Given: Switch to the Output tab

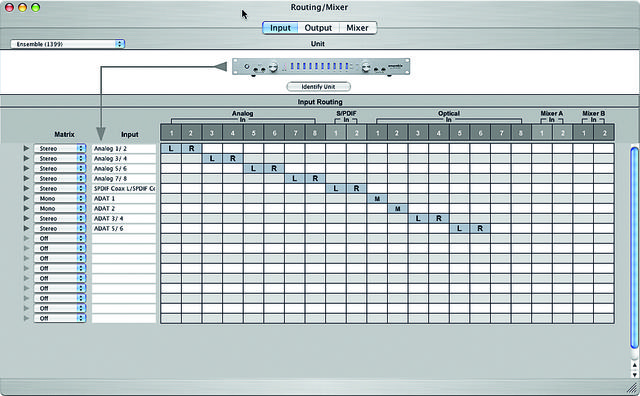Looking at the screenshot, I should point(318,28).
